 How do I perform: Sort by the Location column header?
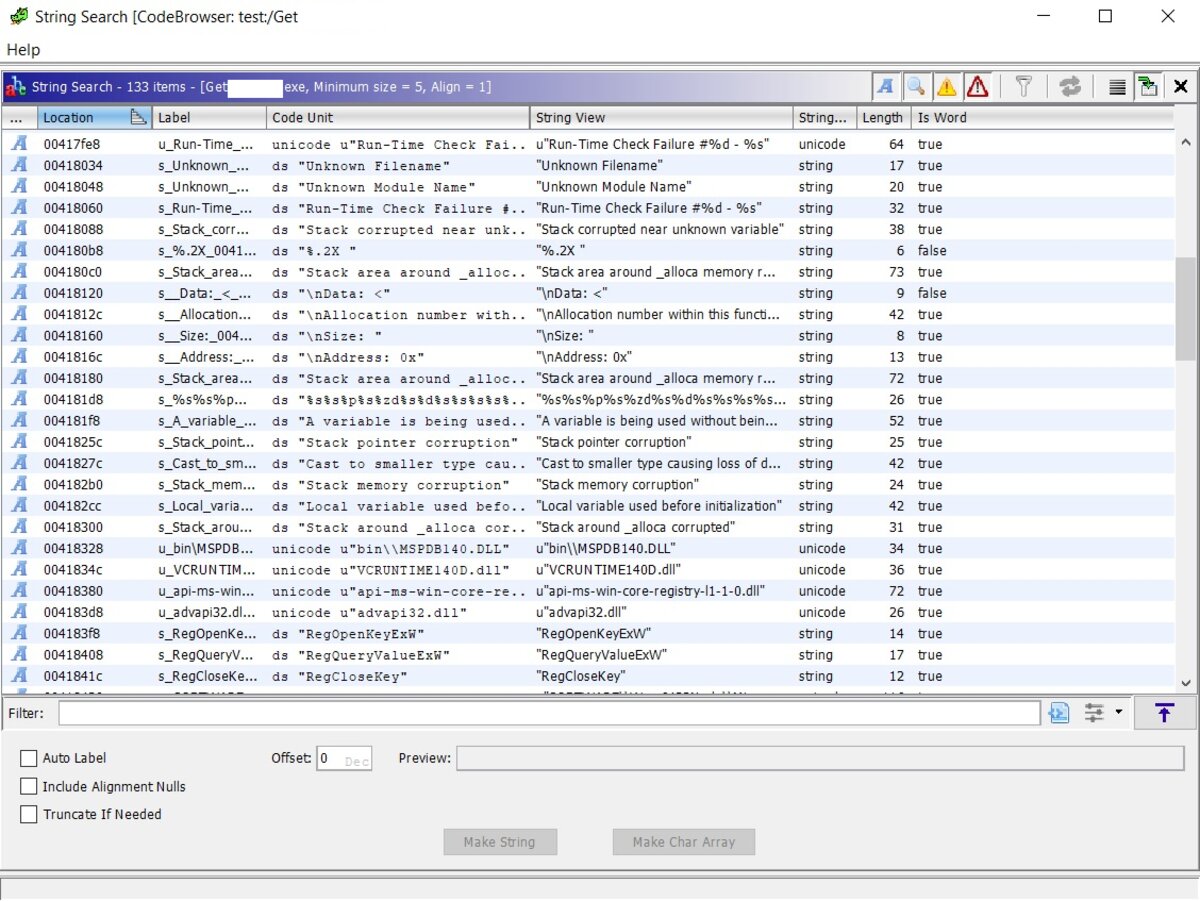pos(94,118)
